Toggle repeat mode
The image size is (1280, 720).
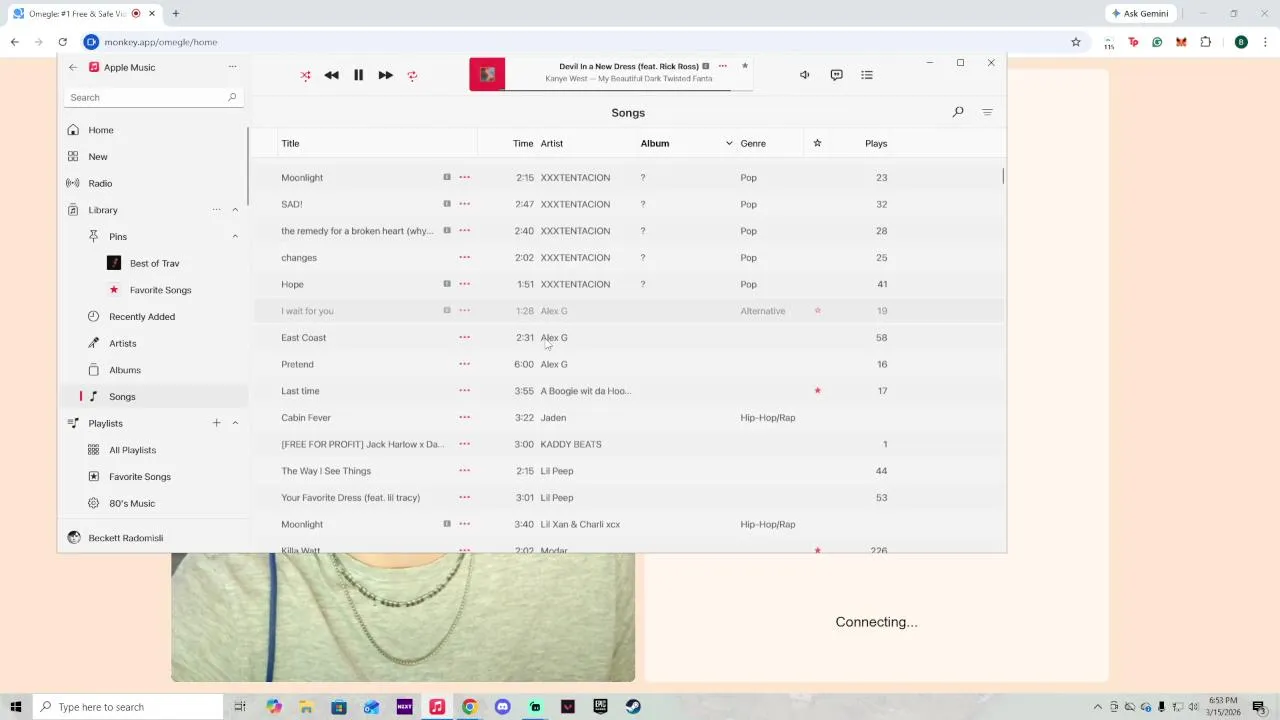coord(412,75)
